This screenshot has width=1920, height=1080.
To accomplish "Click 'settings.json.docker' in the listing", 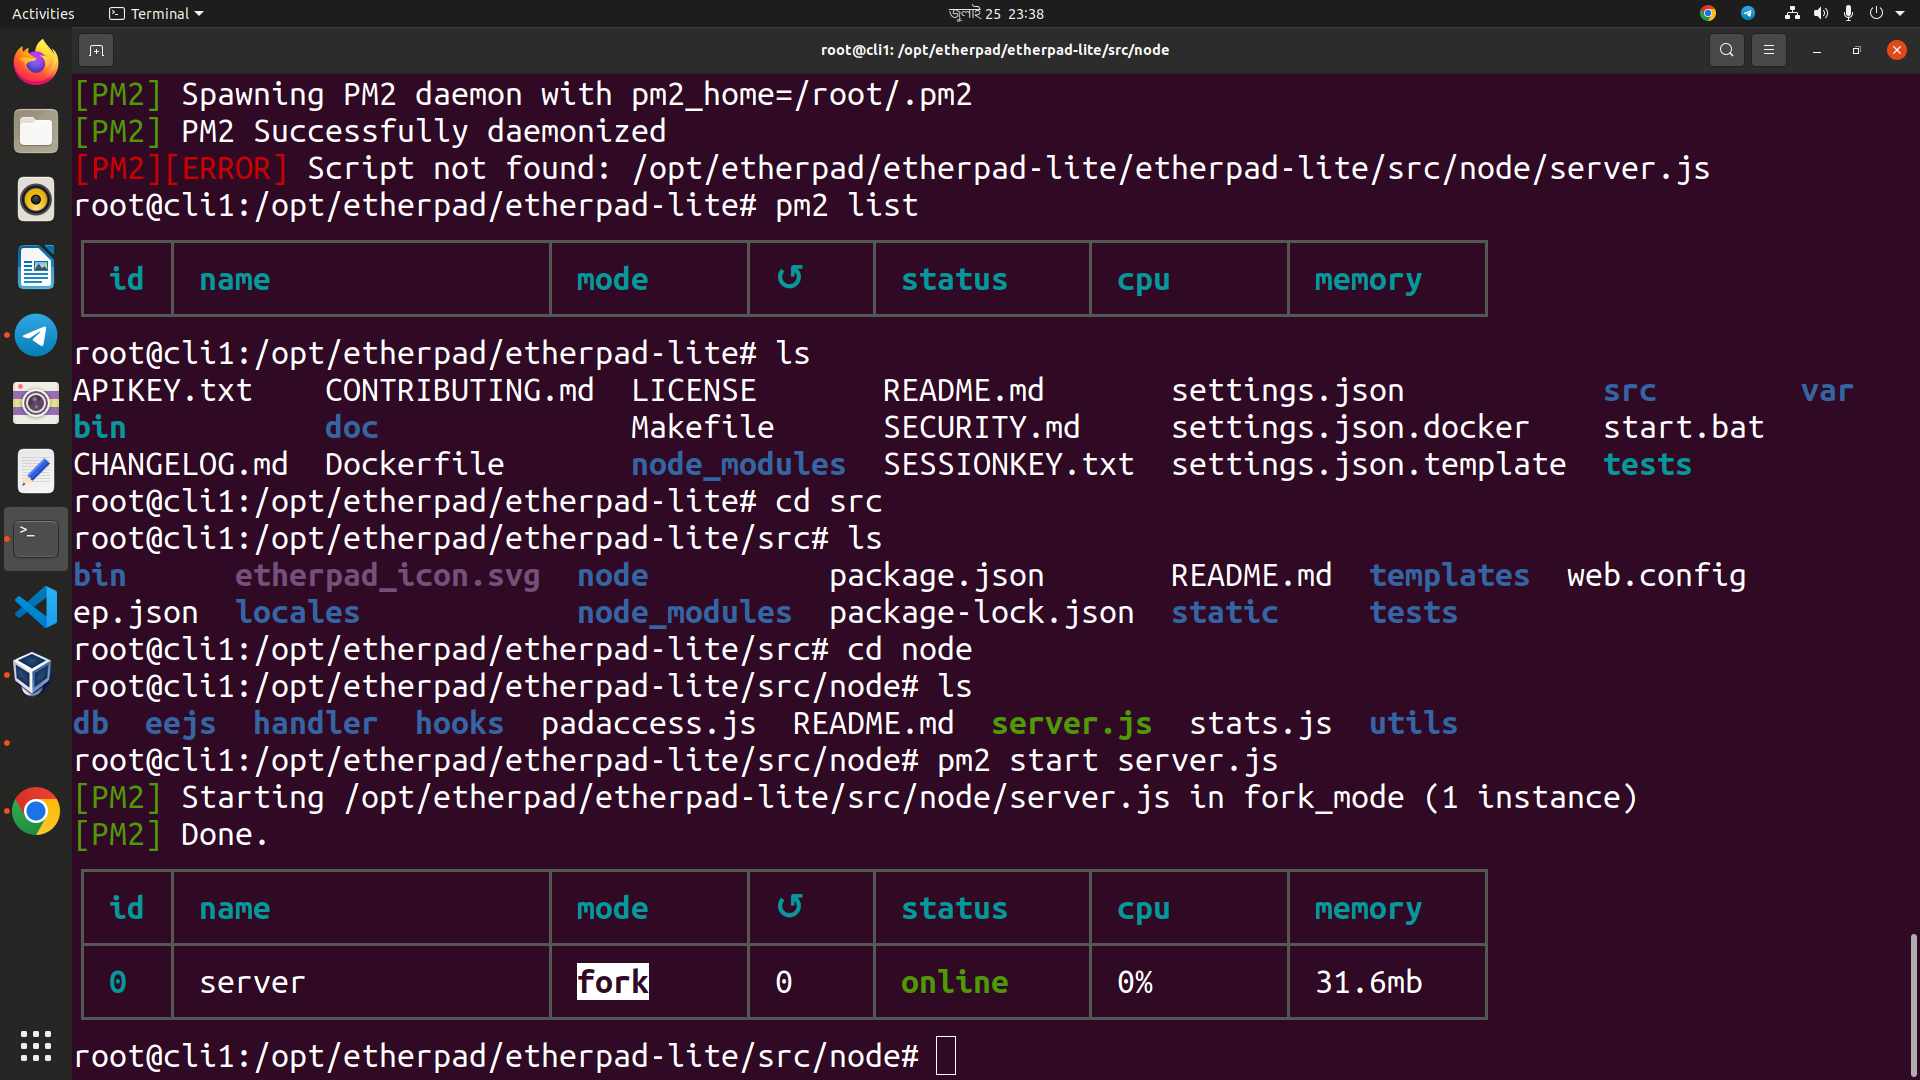I will [x=1350, y=427].
